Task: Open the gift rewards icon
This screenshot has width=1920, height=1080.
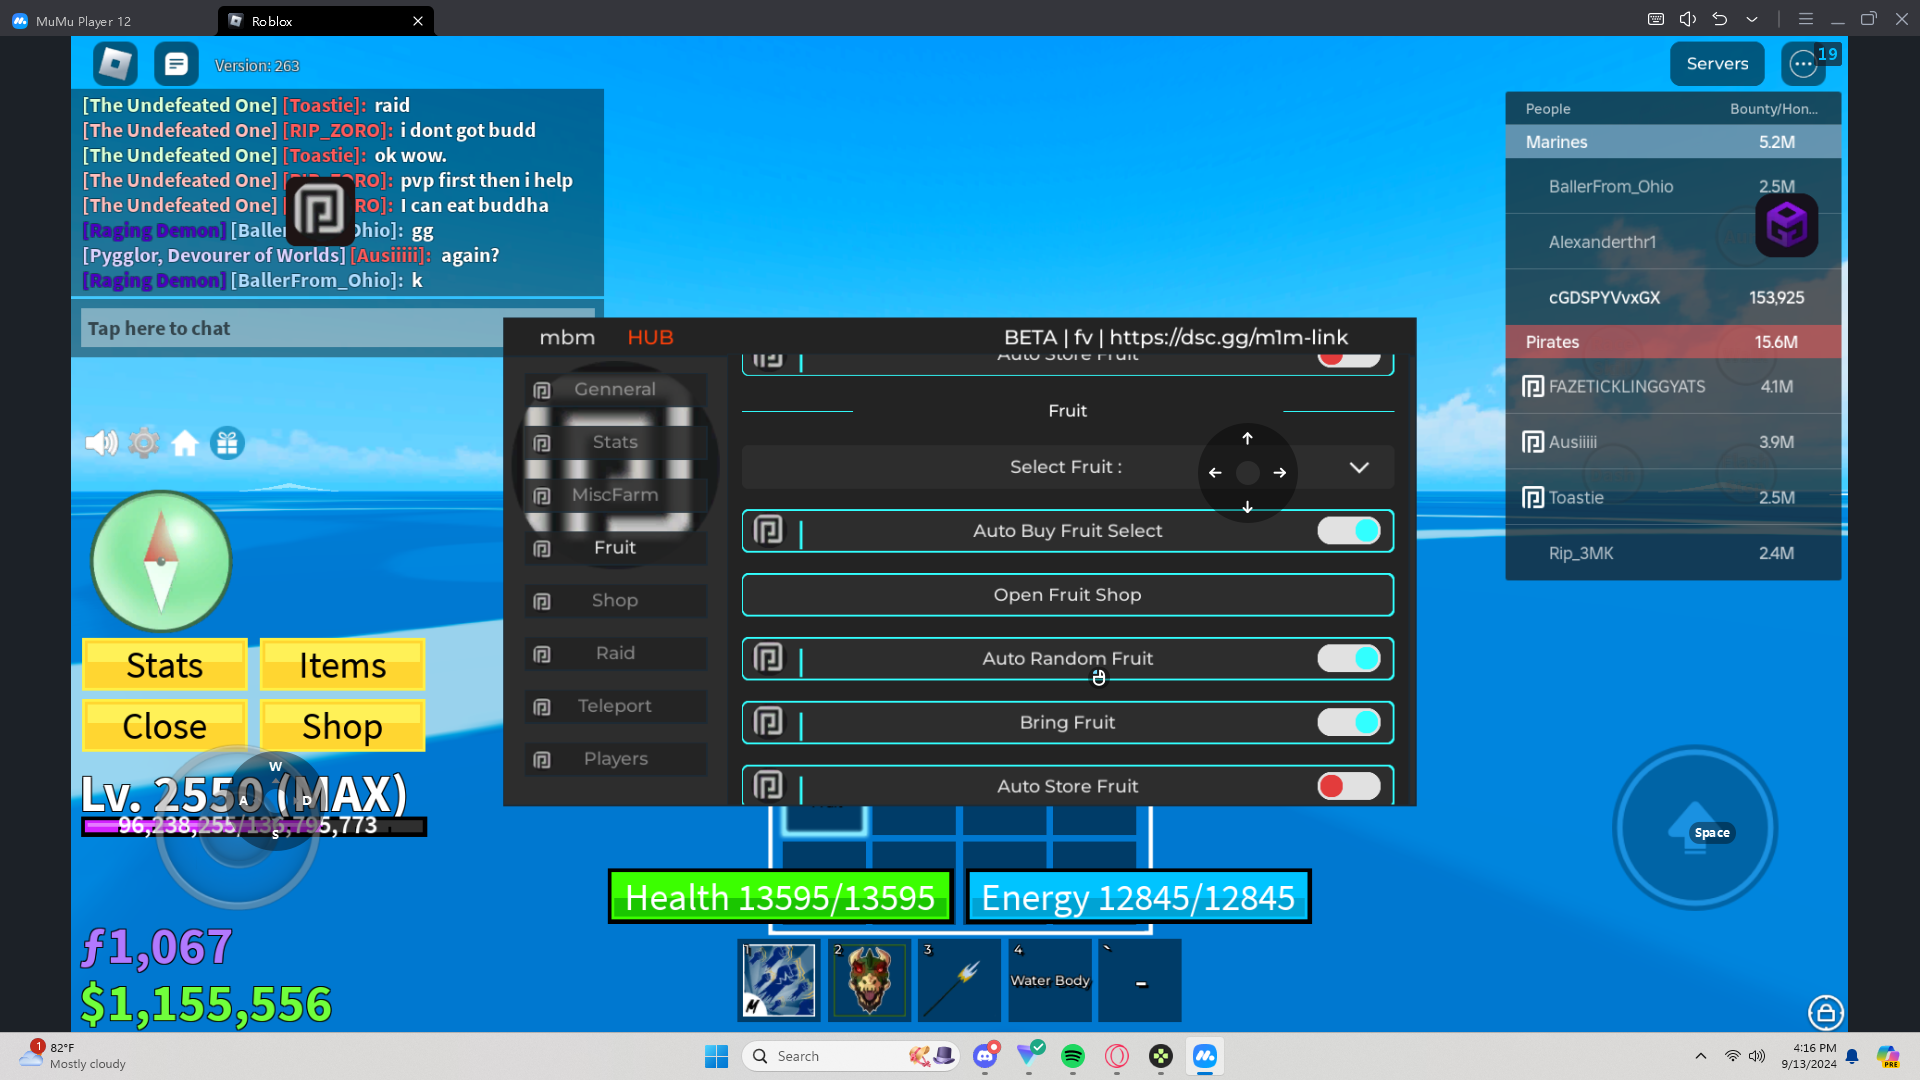Action: pyautogui.click(x=227, y=442)
